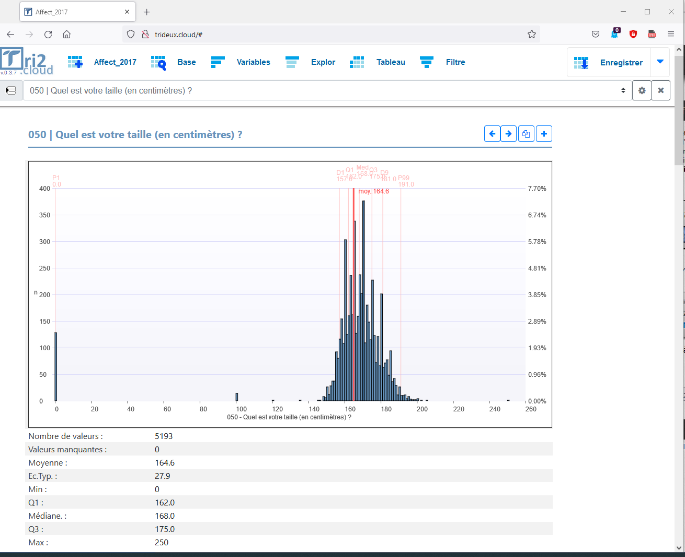Click the duplicate chart icon
The height and width of the screenshot is (557, 685).
526,134
